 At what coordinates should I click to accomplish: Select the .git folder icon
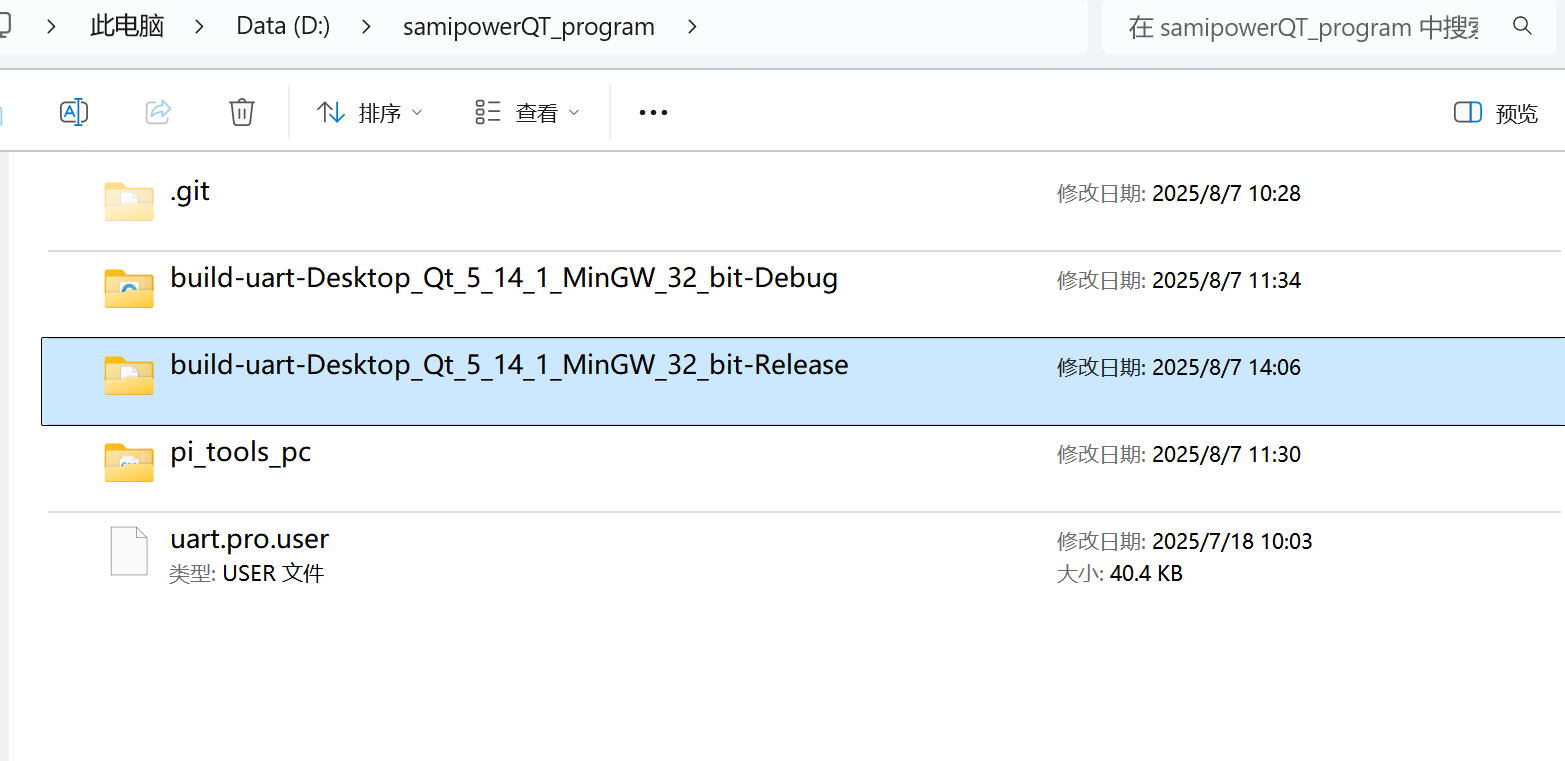coord(129,201)
